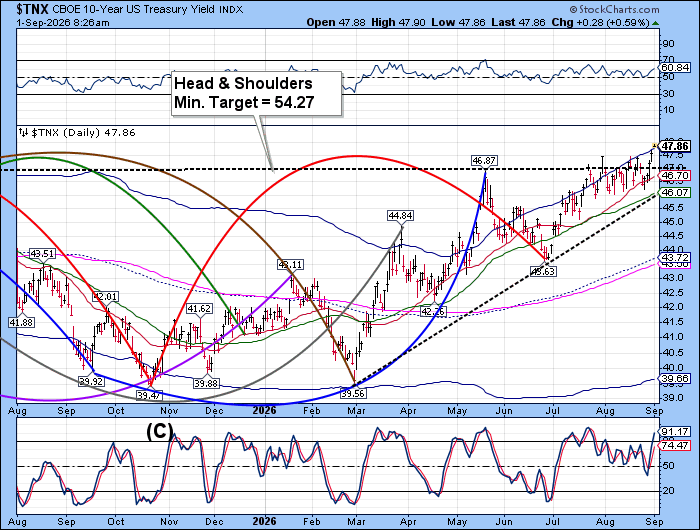Viewport: 700px width, 530px height.
Task: Click the 60.84 RSI value tag
Action: (x=675, y=68)
